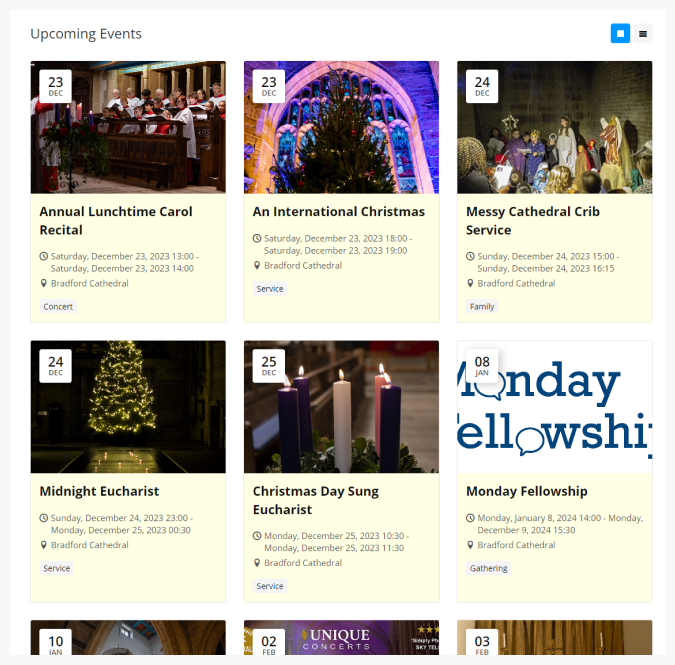Switch to grid view layout

pyautogui.click(x=620, y=34)
